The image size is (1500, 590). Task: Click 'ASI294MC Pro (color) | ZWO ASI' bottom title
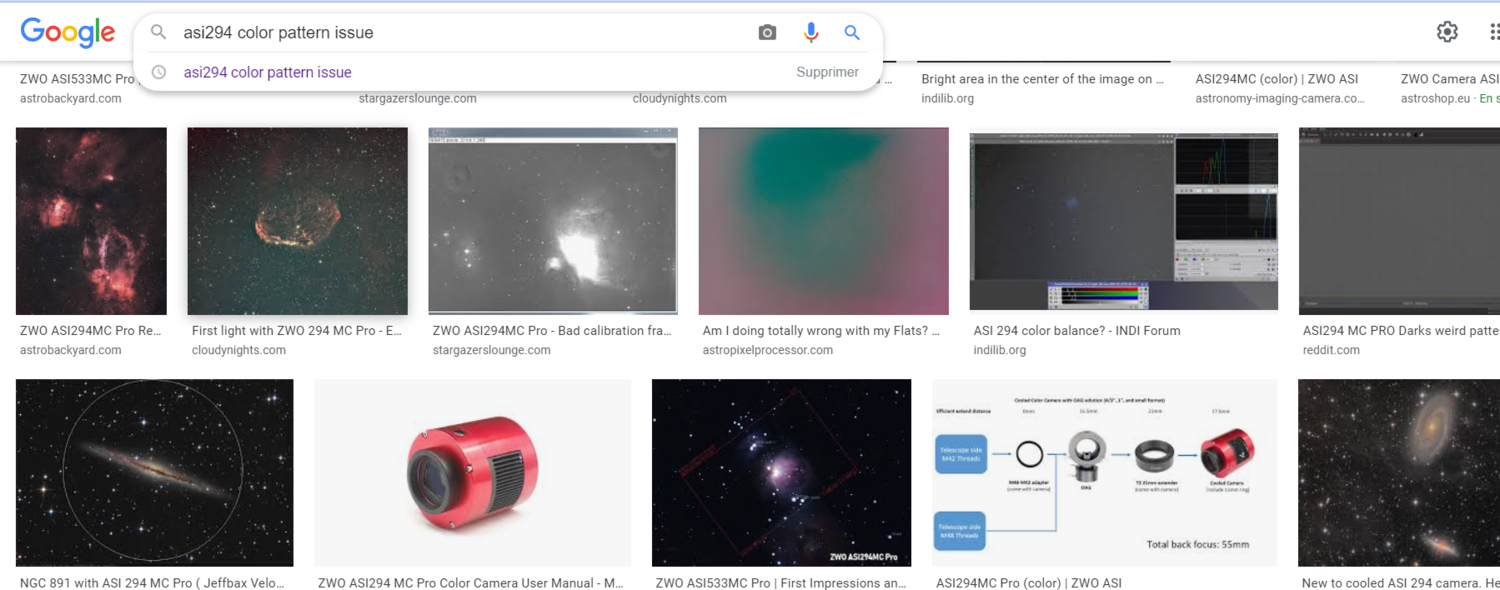pos(1029,583)
